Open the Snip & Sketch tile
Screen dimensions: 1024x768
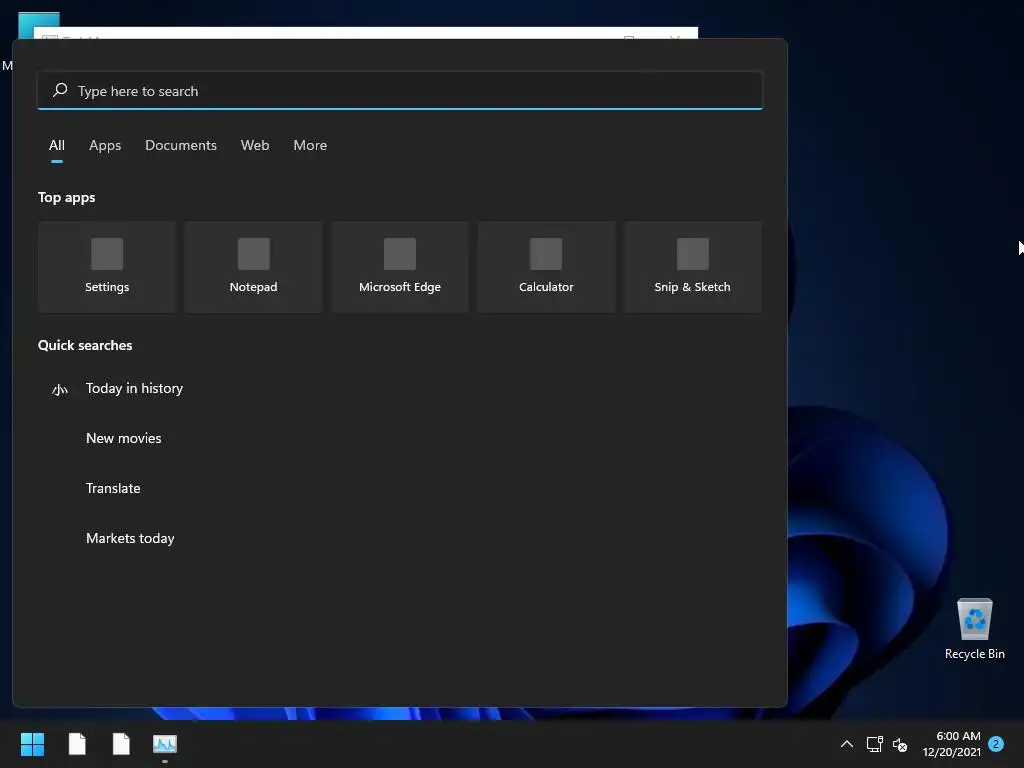click(x=692, y=267)
